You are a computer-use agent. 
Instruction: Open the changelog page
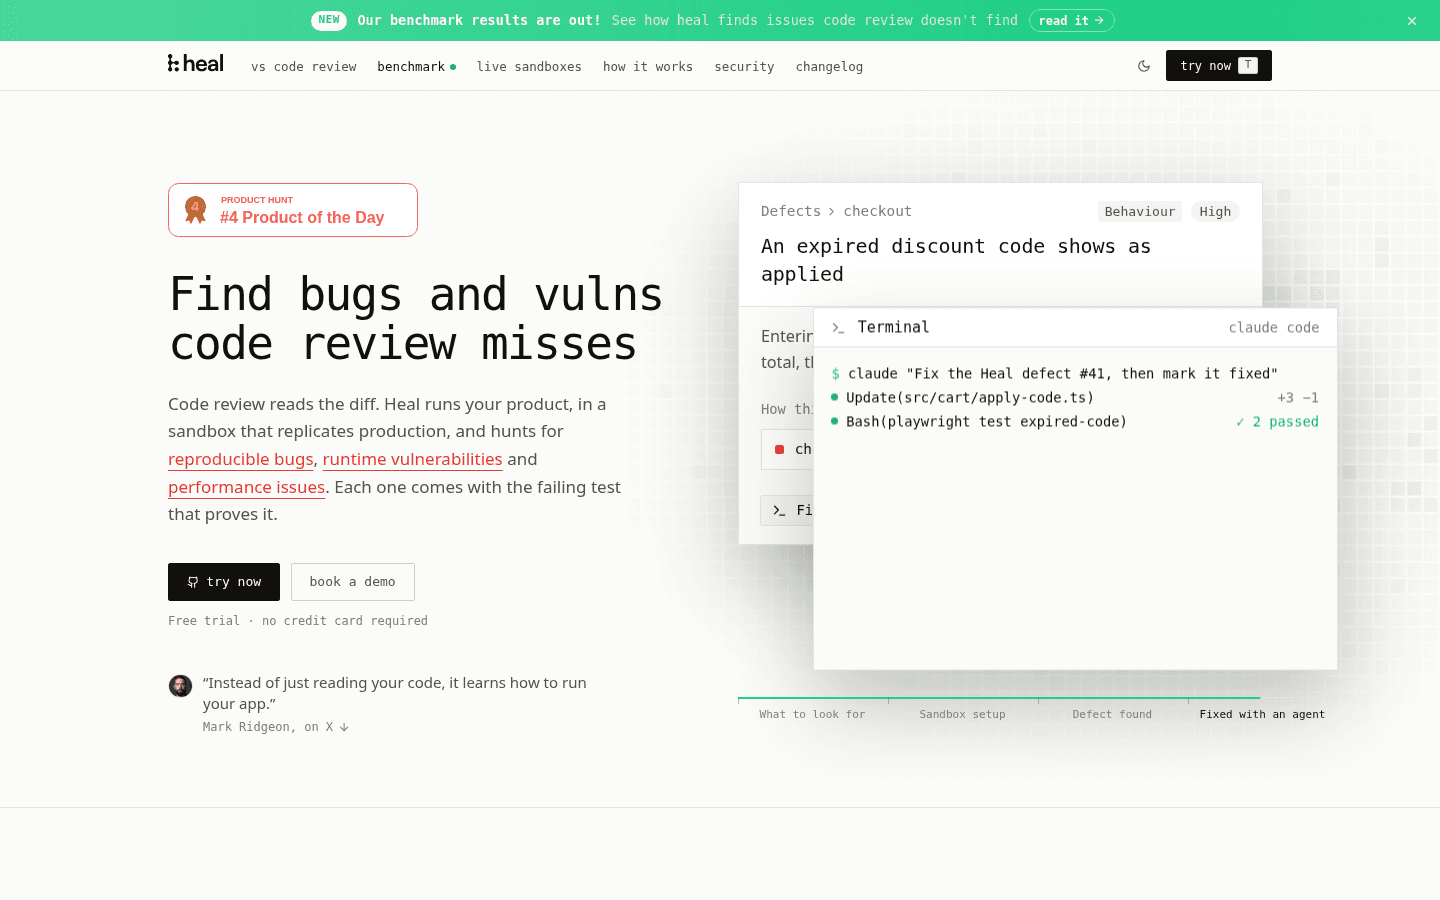[x=829, y=67]
